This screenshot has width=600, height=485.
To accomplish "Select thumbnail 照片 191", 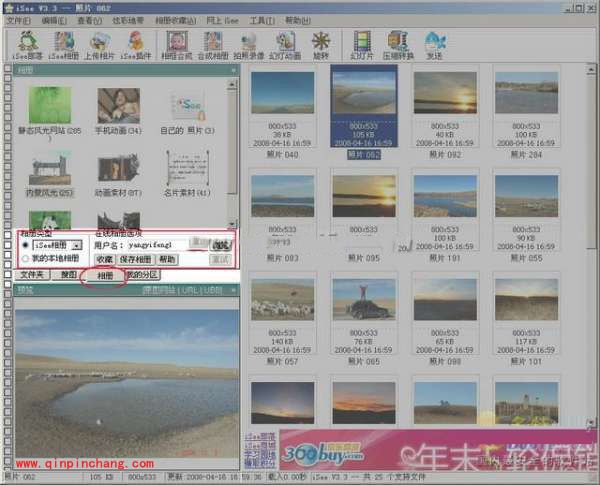I will click(x=445, y=216).
